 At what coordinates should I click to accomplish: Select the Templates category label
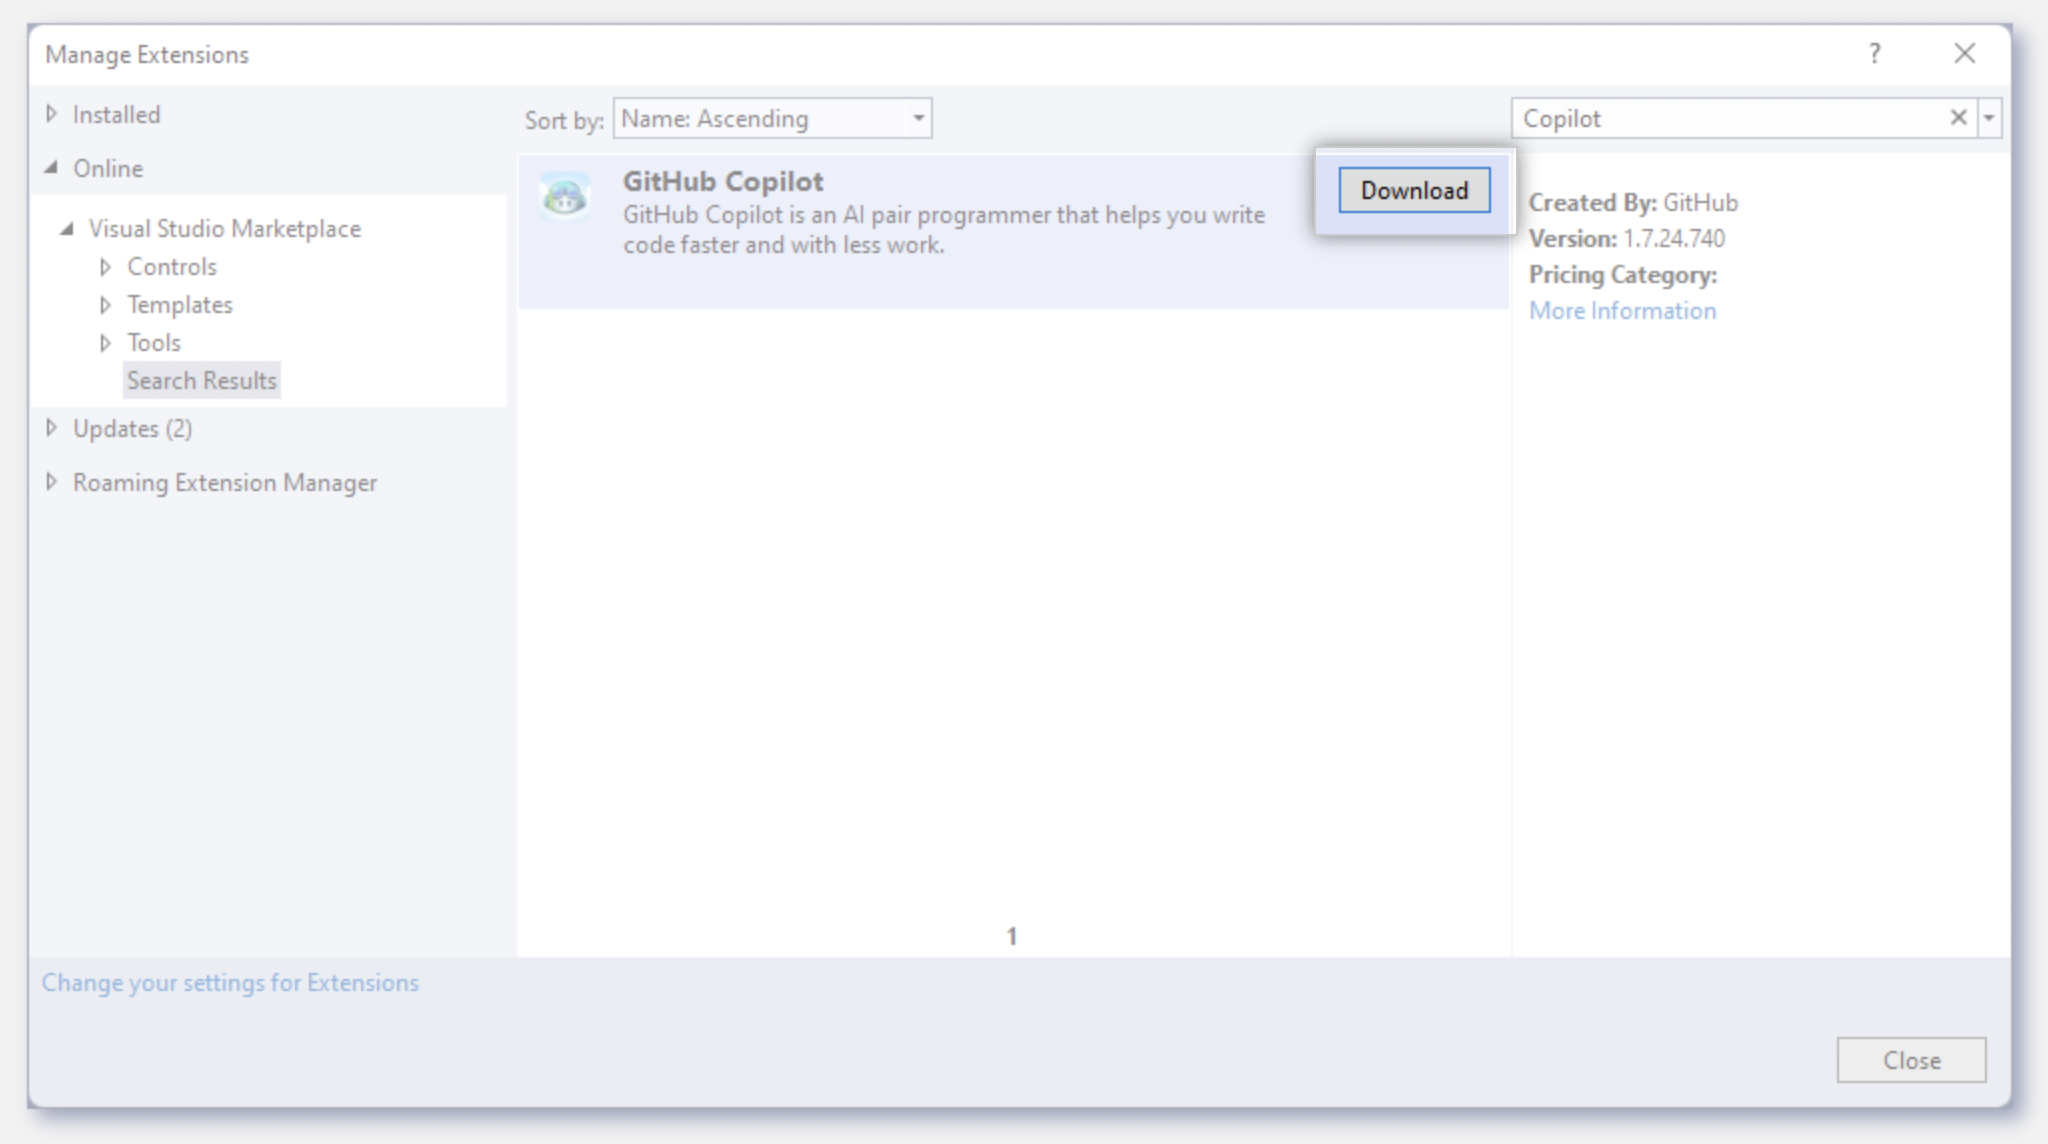180,305
